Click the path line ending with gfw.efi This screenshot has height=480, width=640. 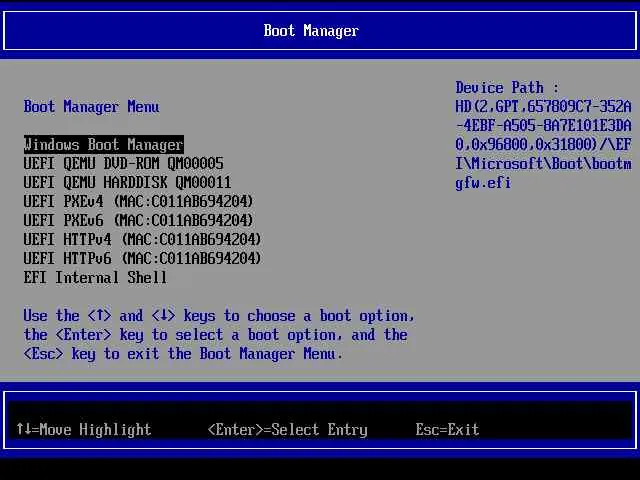(x=483, y=183)
